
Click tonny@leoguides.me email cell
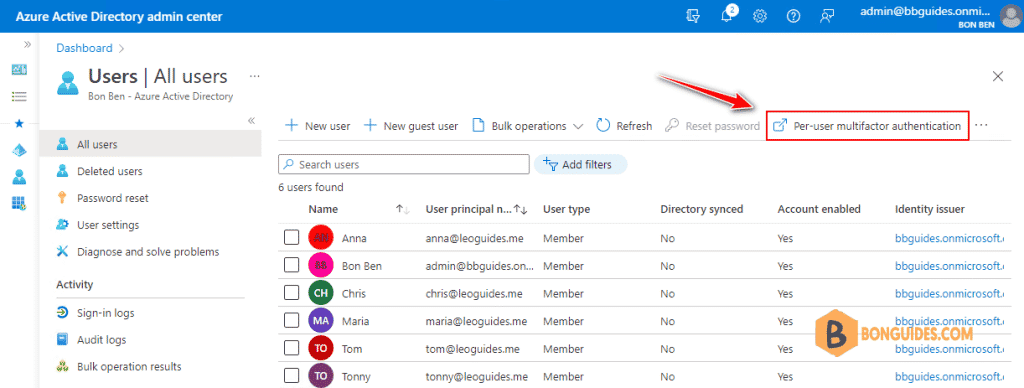[x=477, y=376]
